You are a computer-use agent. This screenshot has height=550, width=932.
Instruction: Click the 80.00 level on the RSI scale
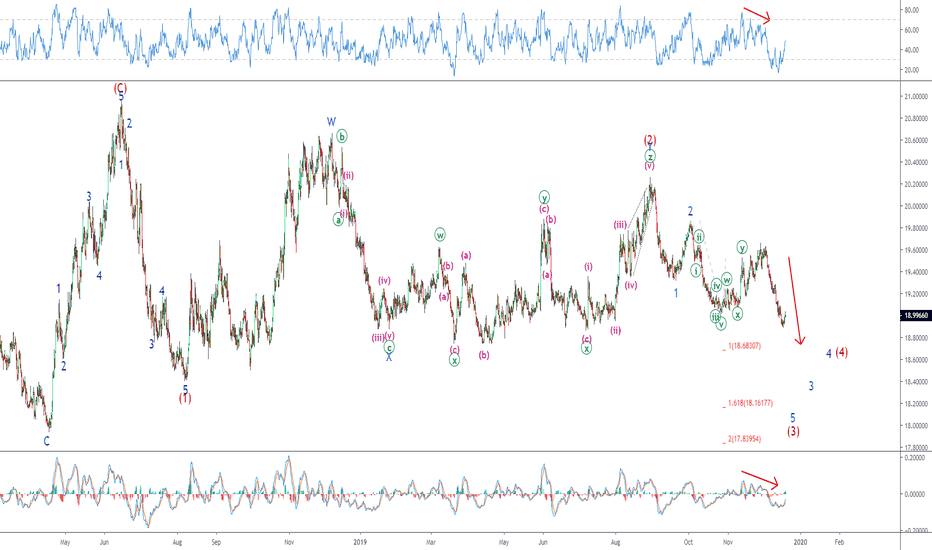pyautogui.click(x=911, y=10)
